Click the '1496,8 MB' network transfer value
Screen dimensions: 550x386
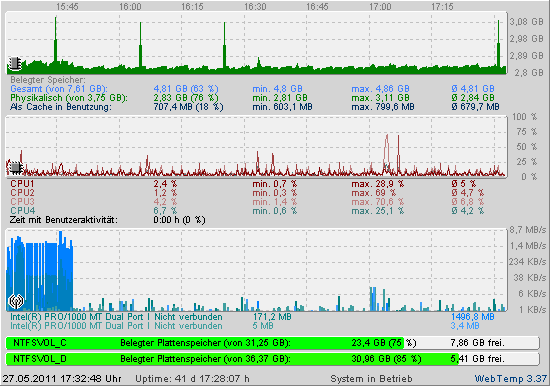(472, 317)
